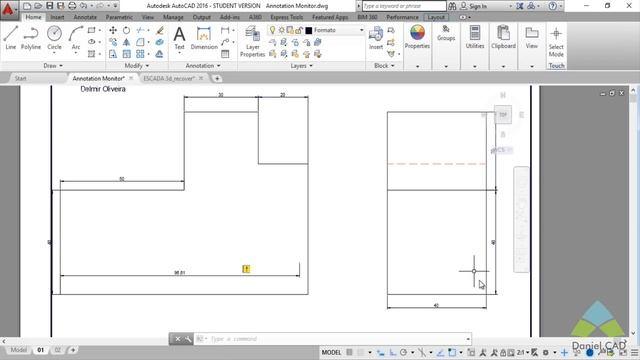Click the Scale tool in Modify panel

127,54
